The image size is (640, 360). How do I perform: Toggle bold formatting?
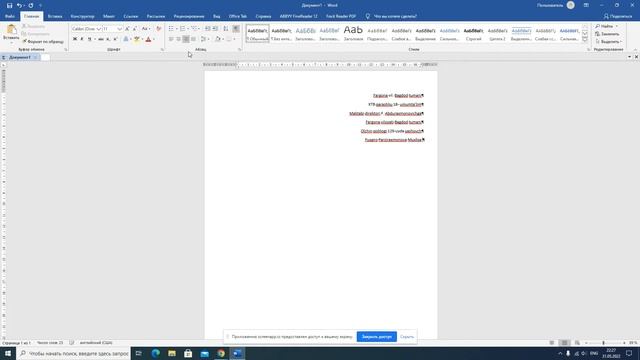pos(75,39)
